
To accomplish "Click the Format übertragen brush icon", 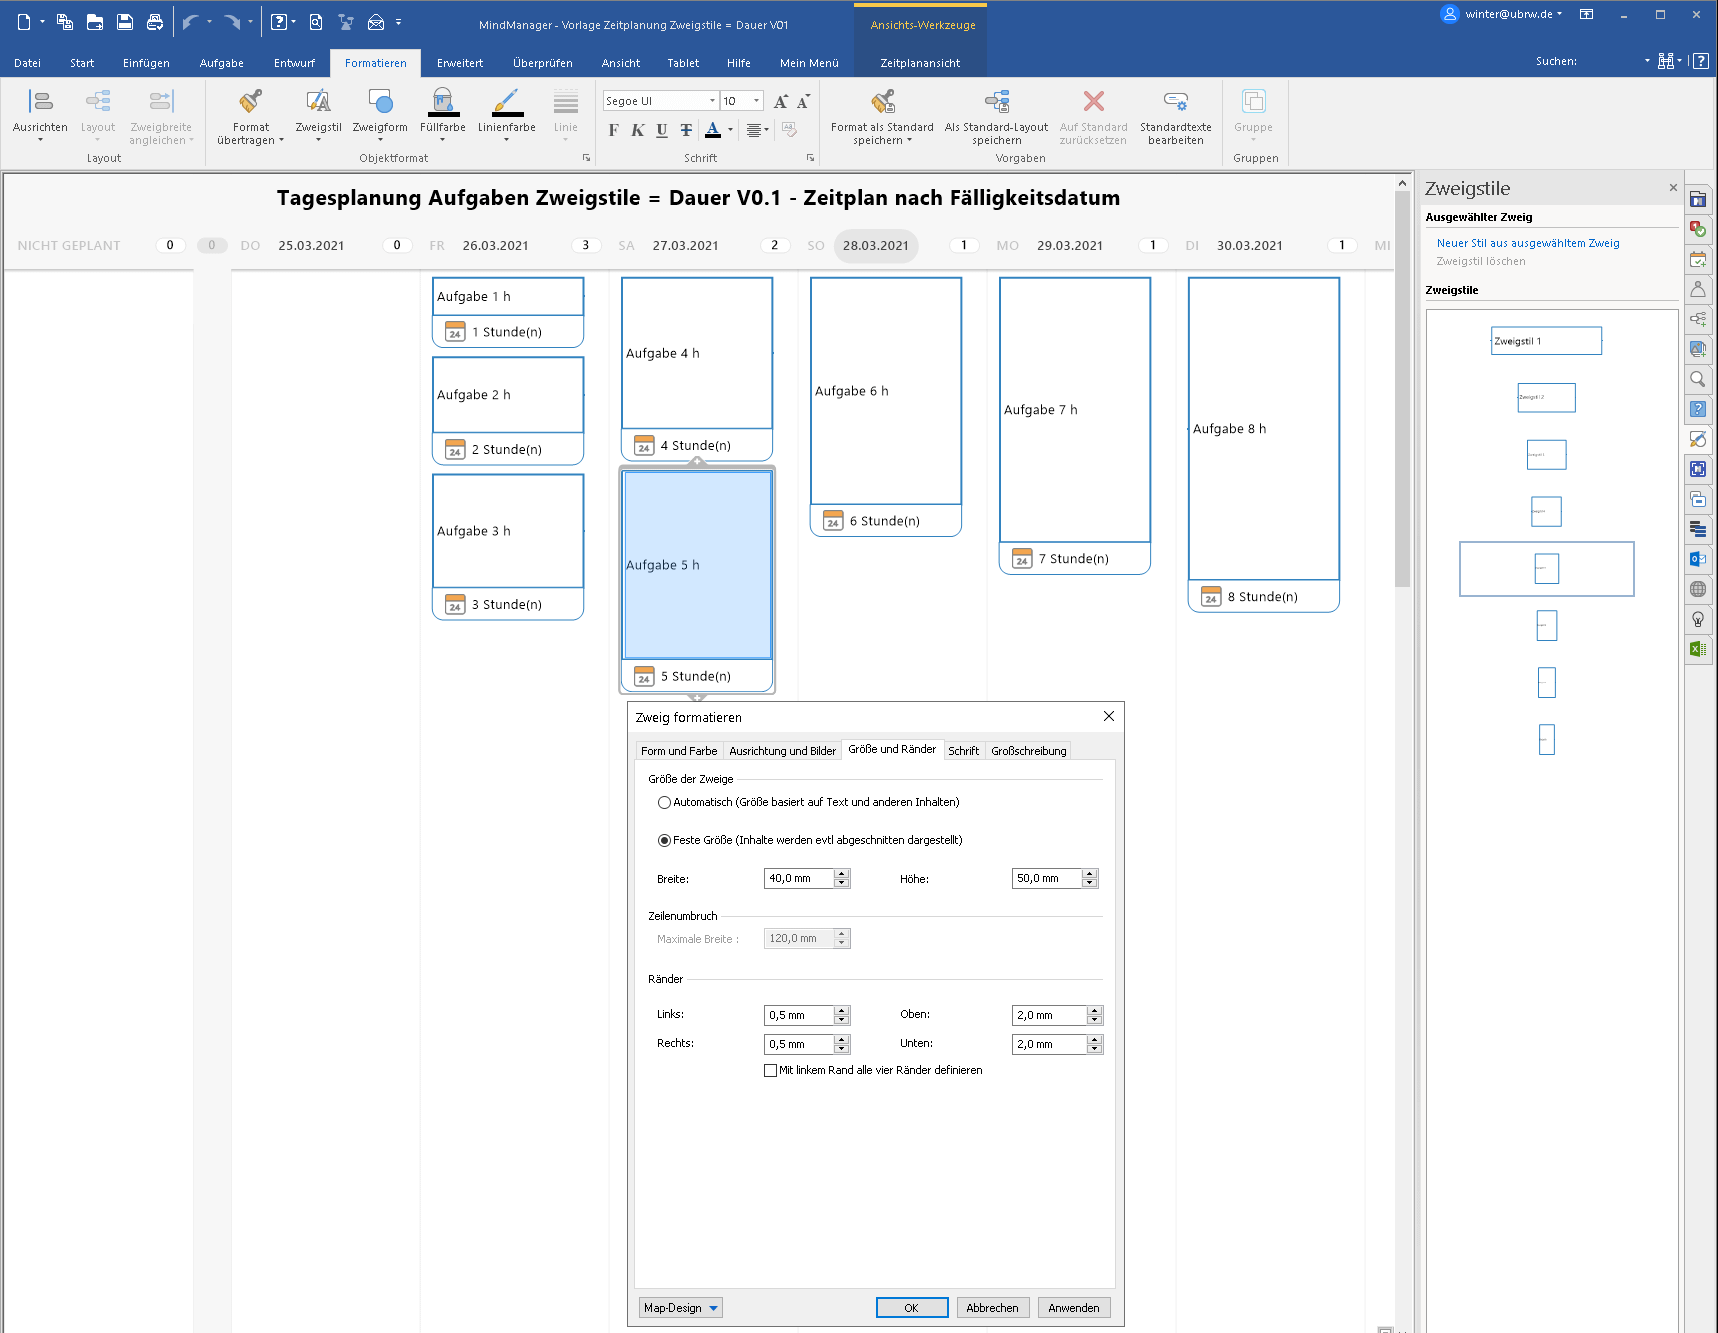I will tap(251, 101).
